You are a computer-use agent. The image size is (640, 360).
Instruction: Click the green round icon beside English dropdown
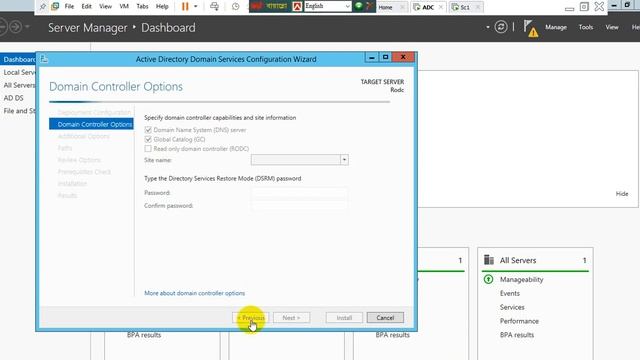coord(359,6)
